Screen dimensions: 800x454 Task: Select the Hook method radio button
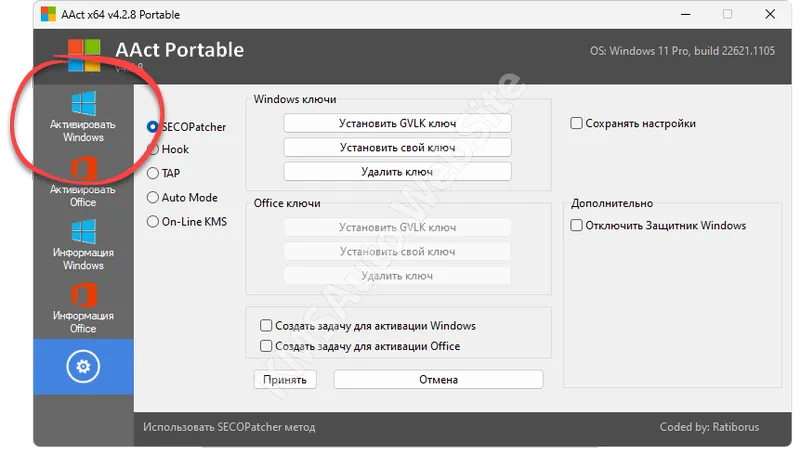153,150
